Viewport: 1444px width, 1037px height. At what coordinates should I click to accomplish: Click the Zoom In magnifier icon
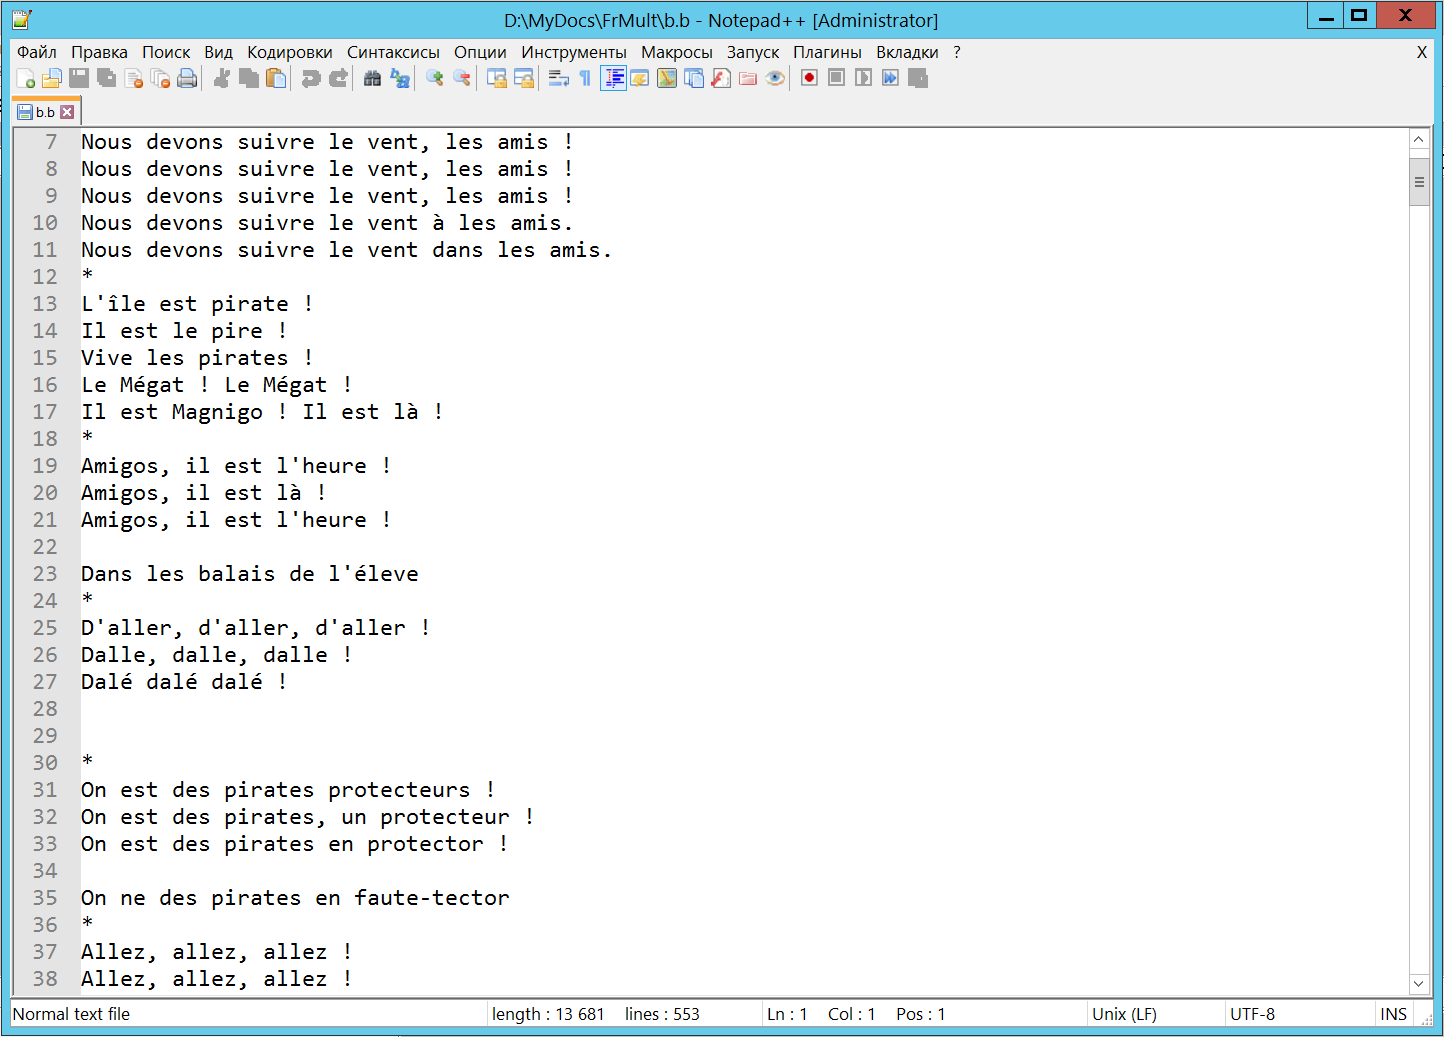pos(435,79)
